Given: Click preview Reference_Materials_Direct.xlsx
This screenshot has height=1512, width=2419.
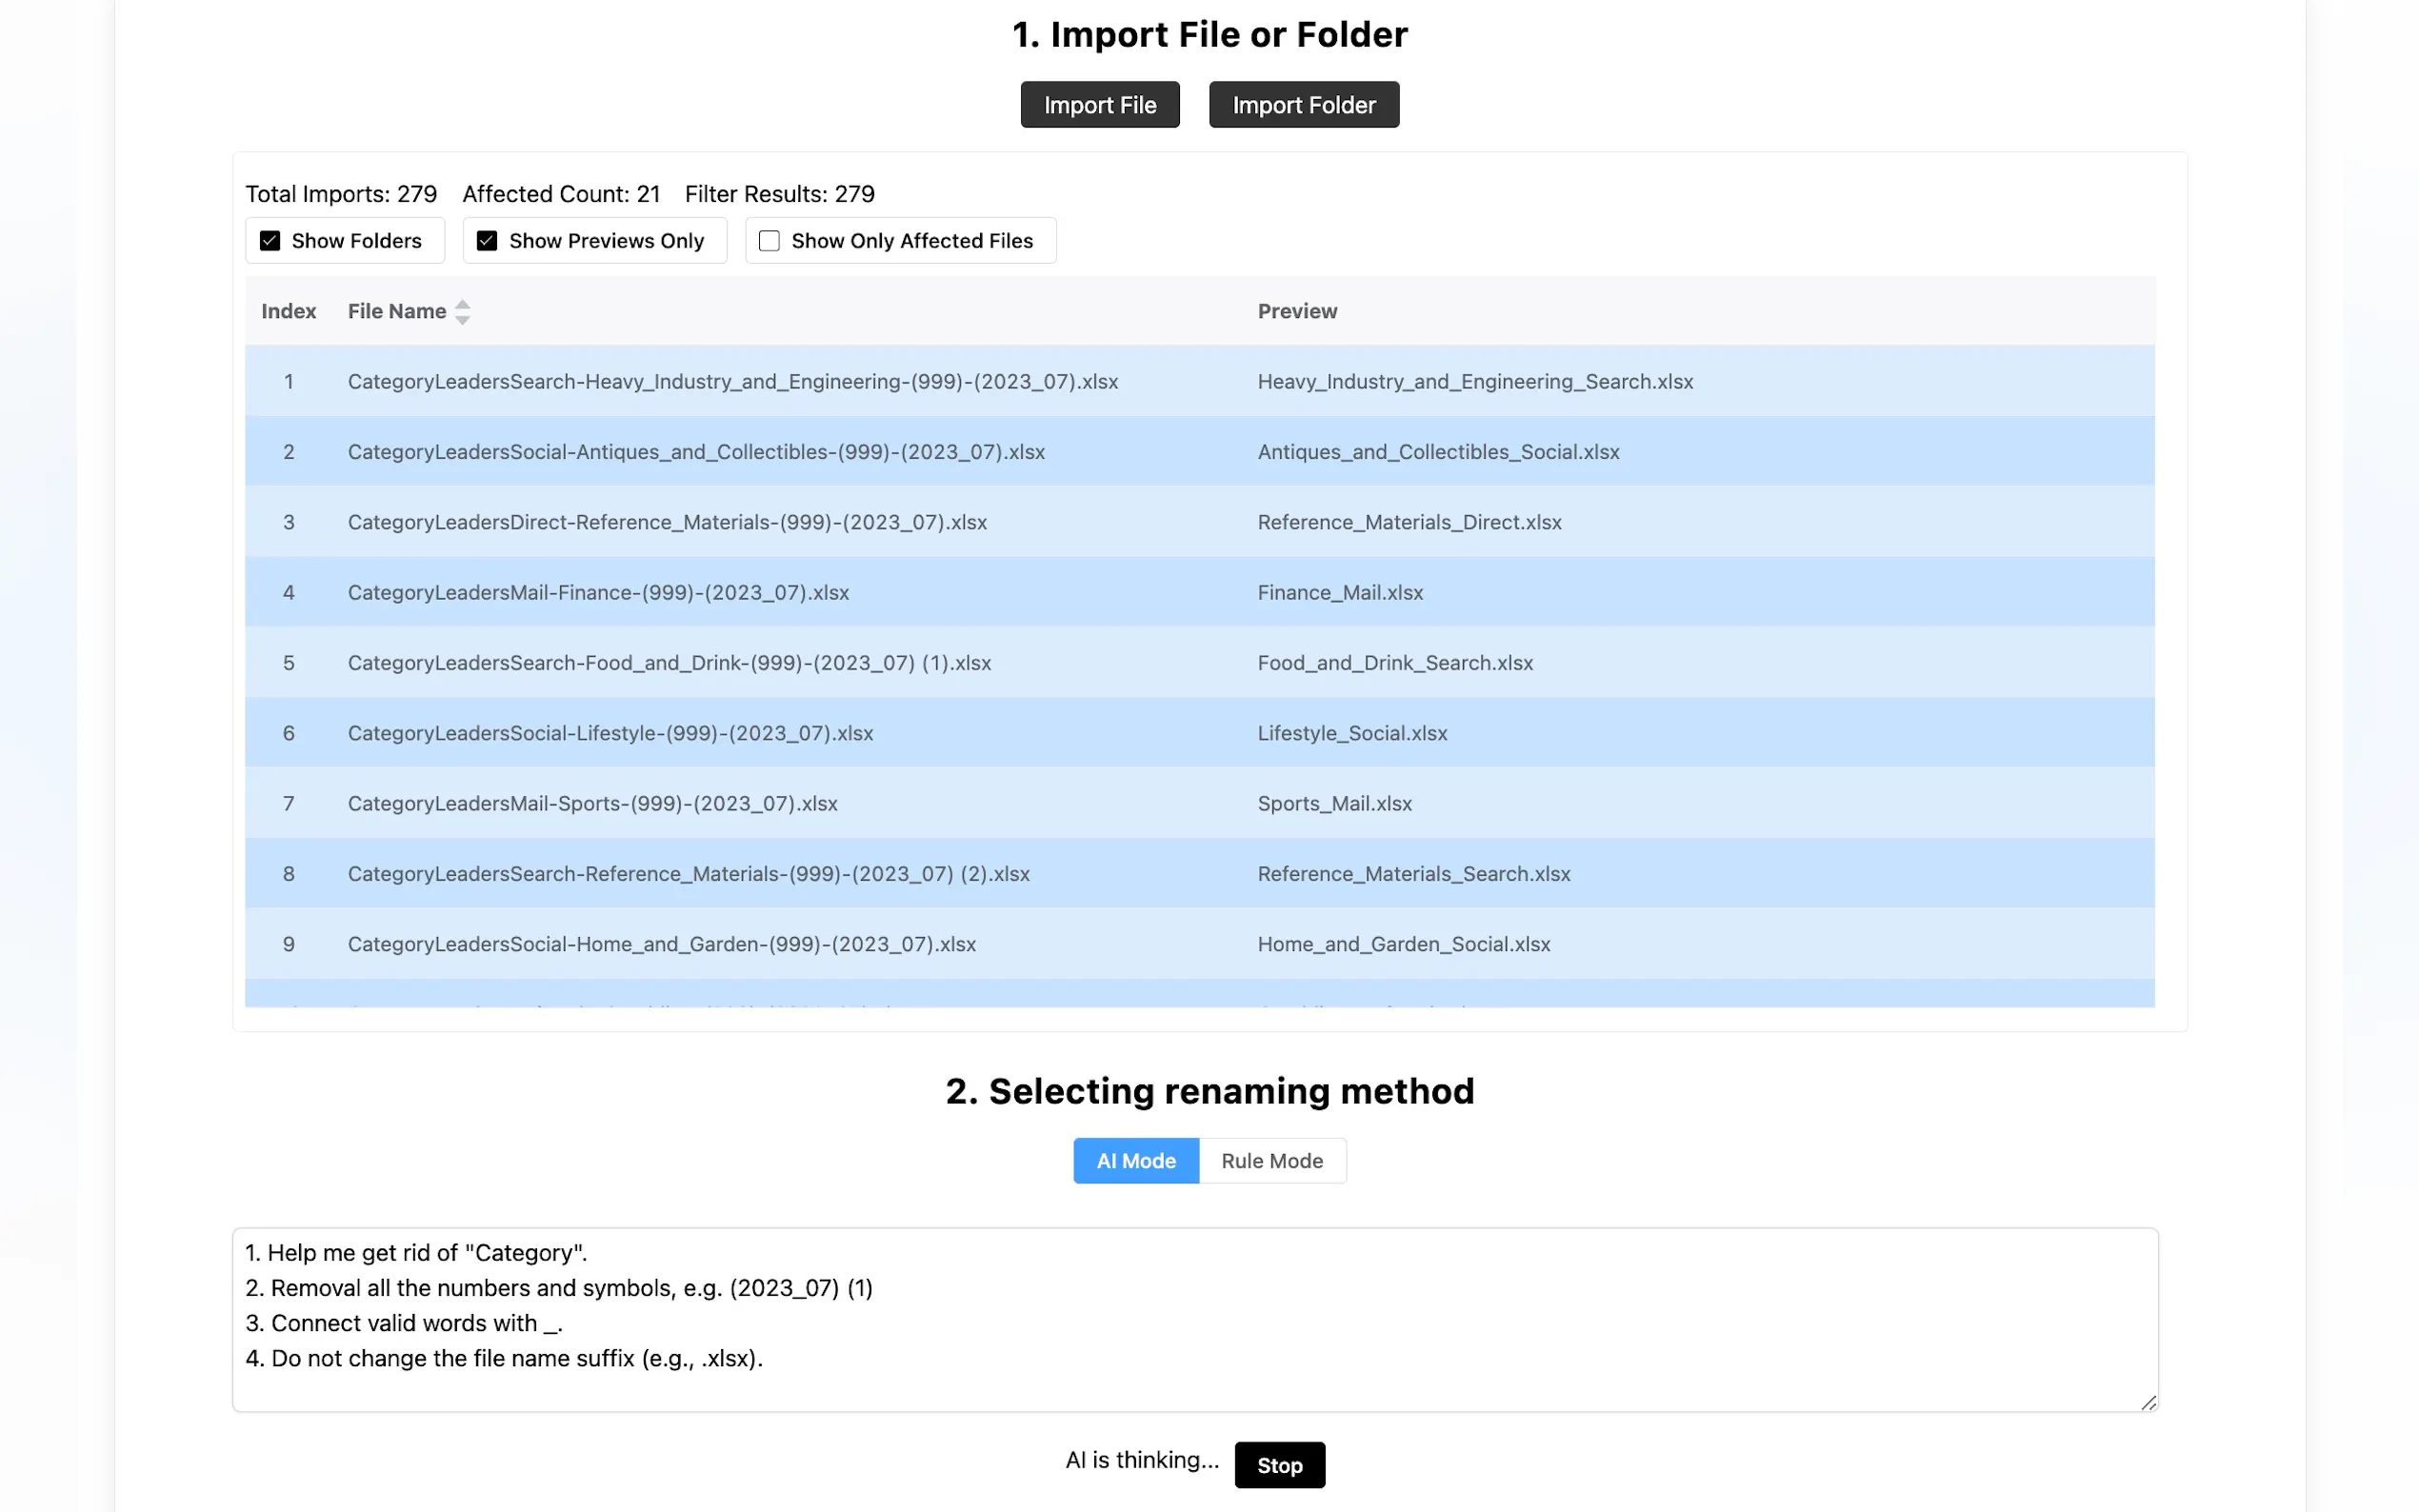Looking at the screenshot, I should (1409, 522).
